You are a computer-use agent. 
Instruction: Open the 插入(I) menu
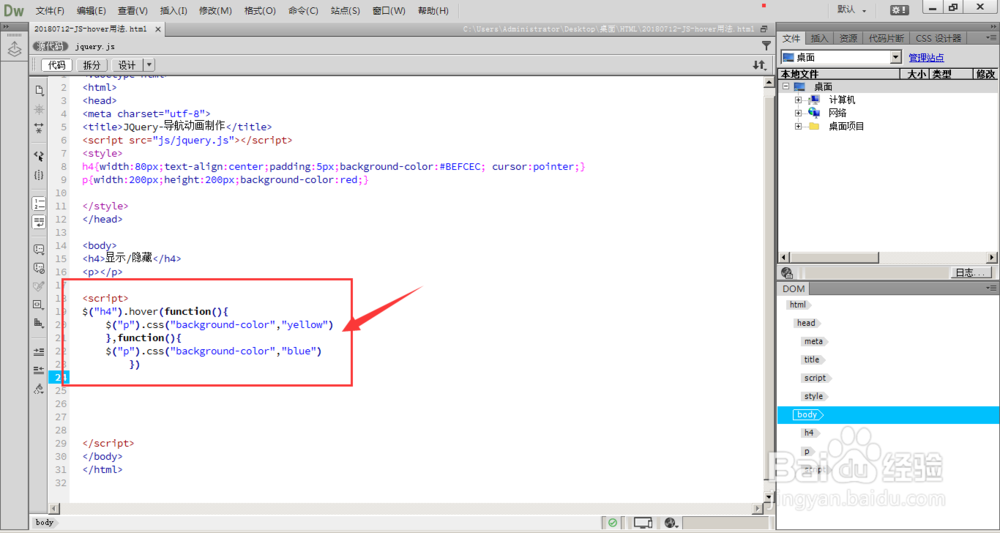[x=173, y=11]
